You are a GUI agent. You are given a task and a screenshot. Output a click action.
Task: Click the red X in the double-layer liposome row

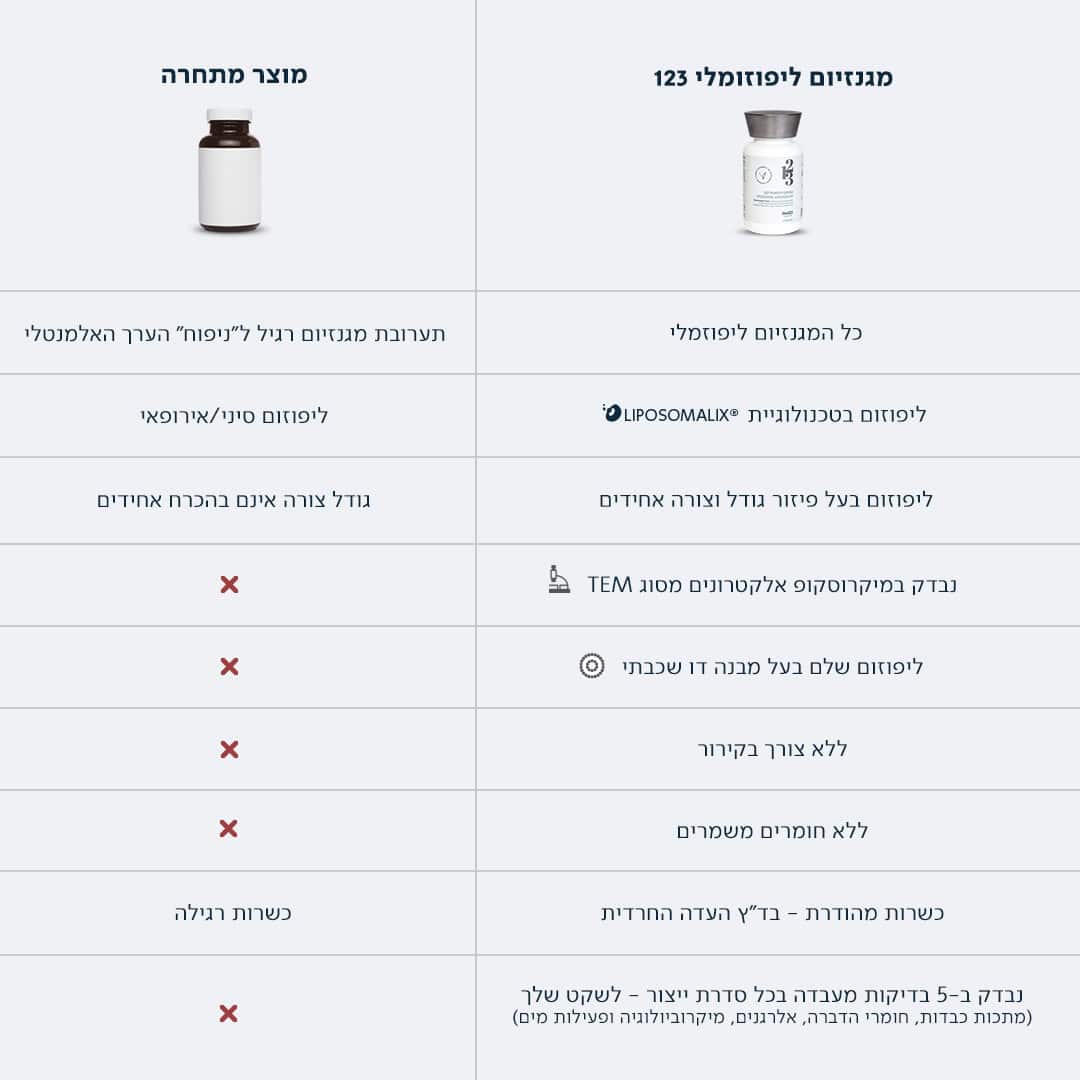(x=229, y=666)
